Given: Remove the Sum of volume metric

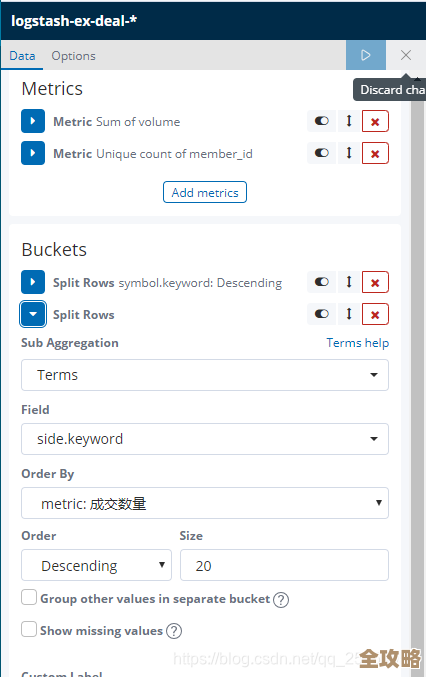Looking at the screenshot, I should 375,121.
